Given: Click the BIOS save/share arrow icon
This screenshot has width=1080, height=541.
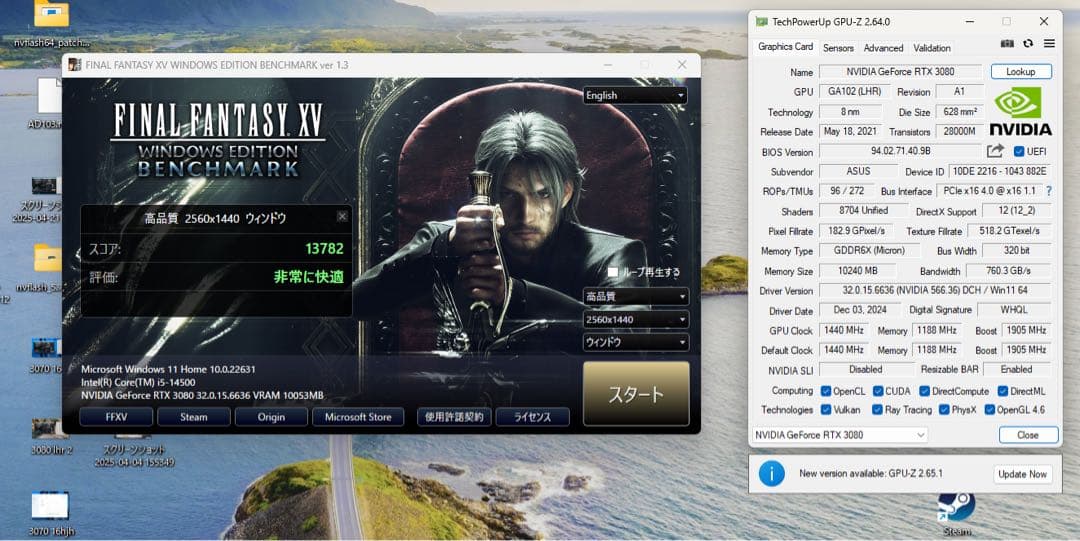Looking at the screenshot, I should [x=995, y=151].
